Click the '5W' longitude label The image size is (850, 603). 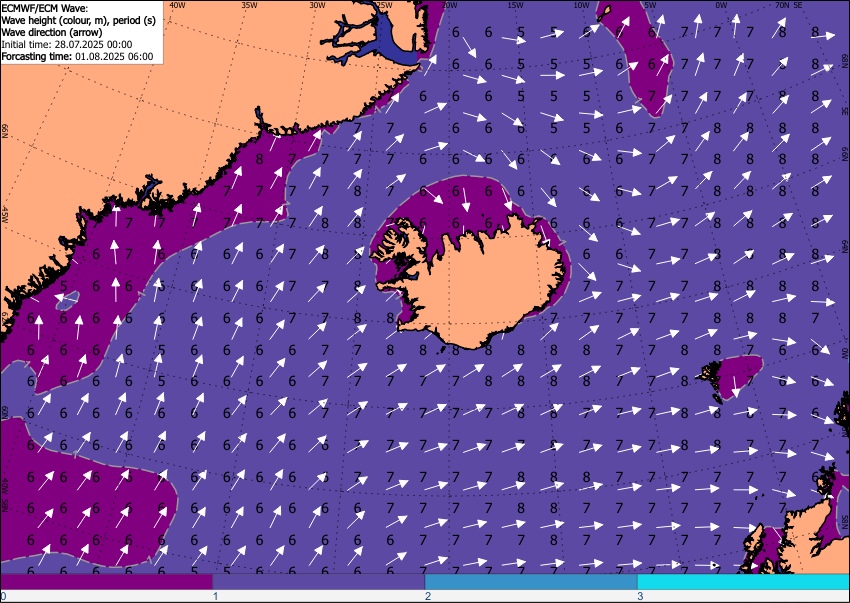pos(651,5)
